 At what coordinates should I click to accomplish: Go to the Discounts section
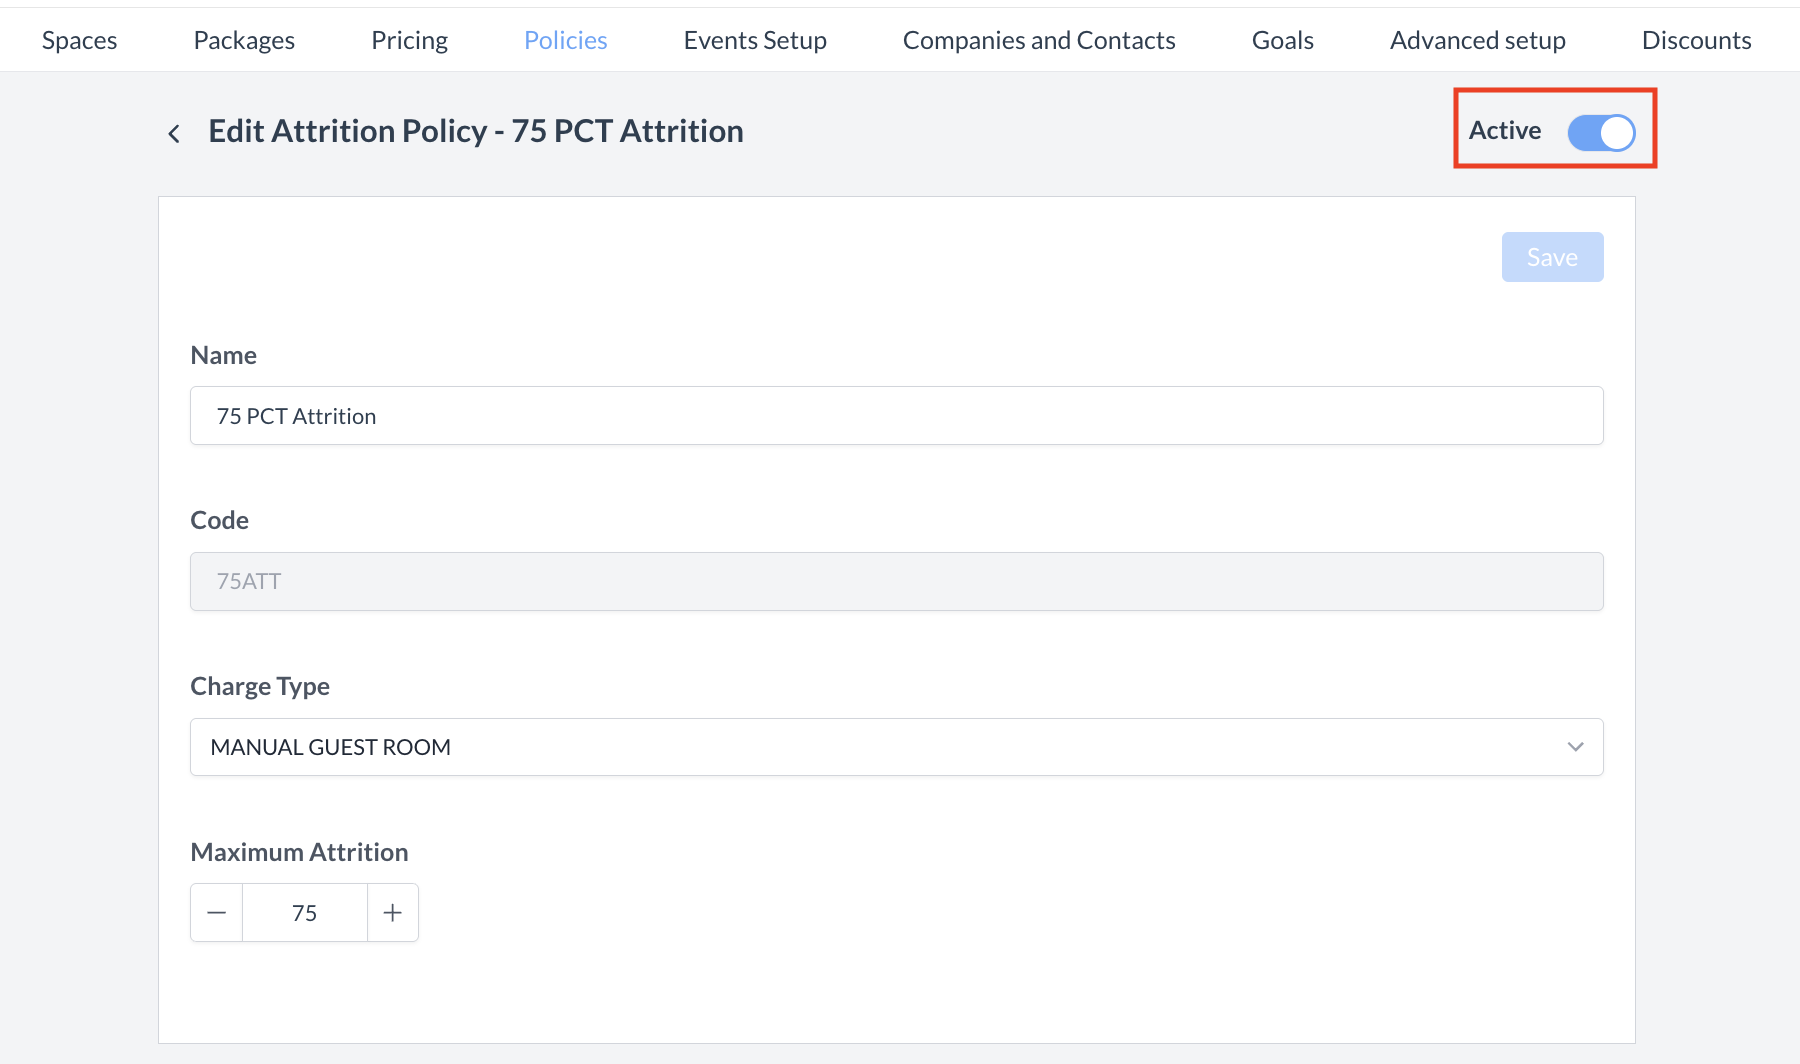pyautogui.click(x=1696, y=40)
